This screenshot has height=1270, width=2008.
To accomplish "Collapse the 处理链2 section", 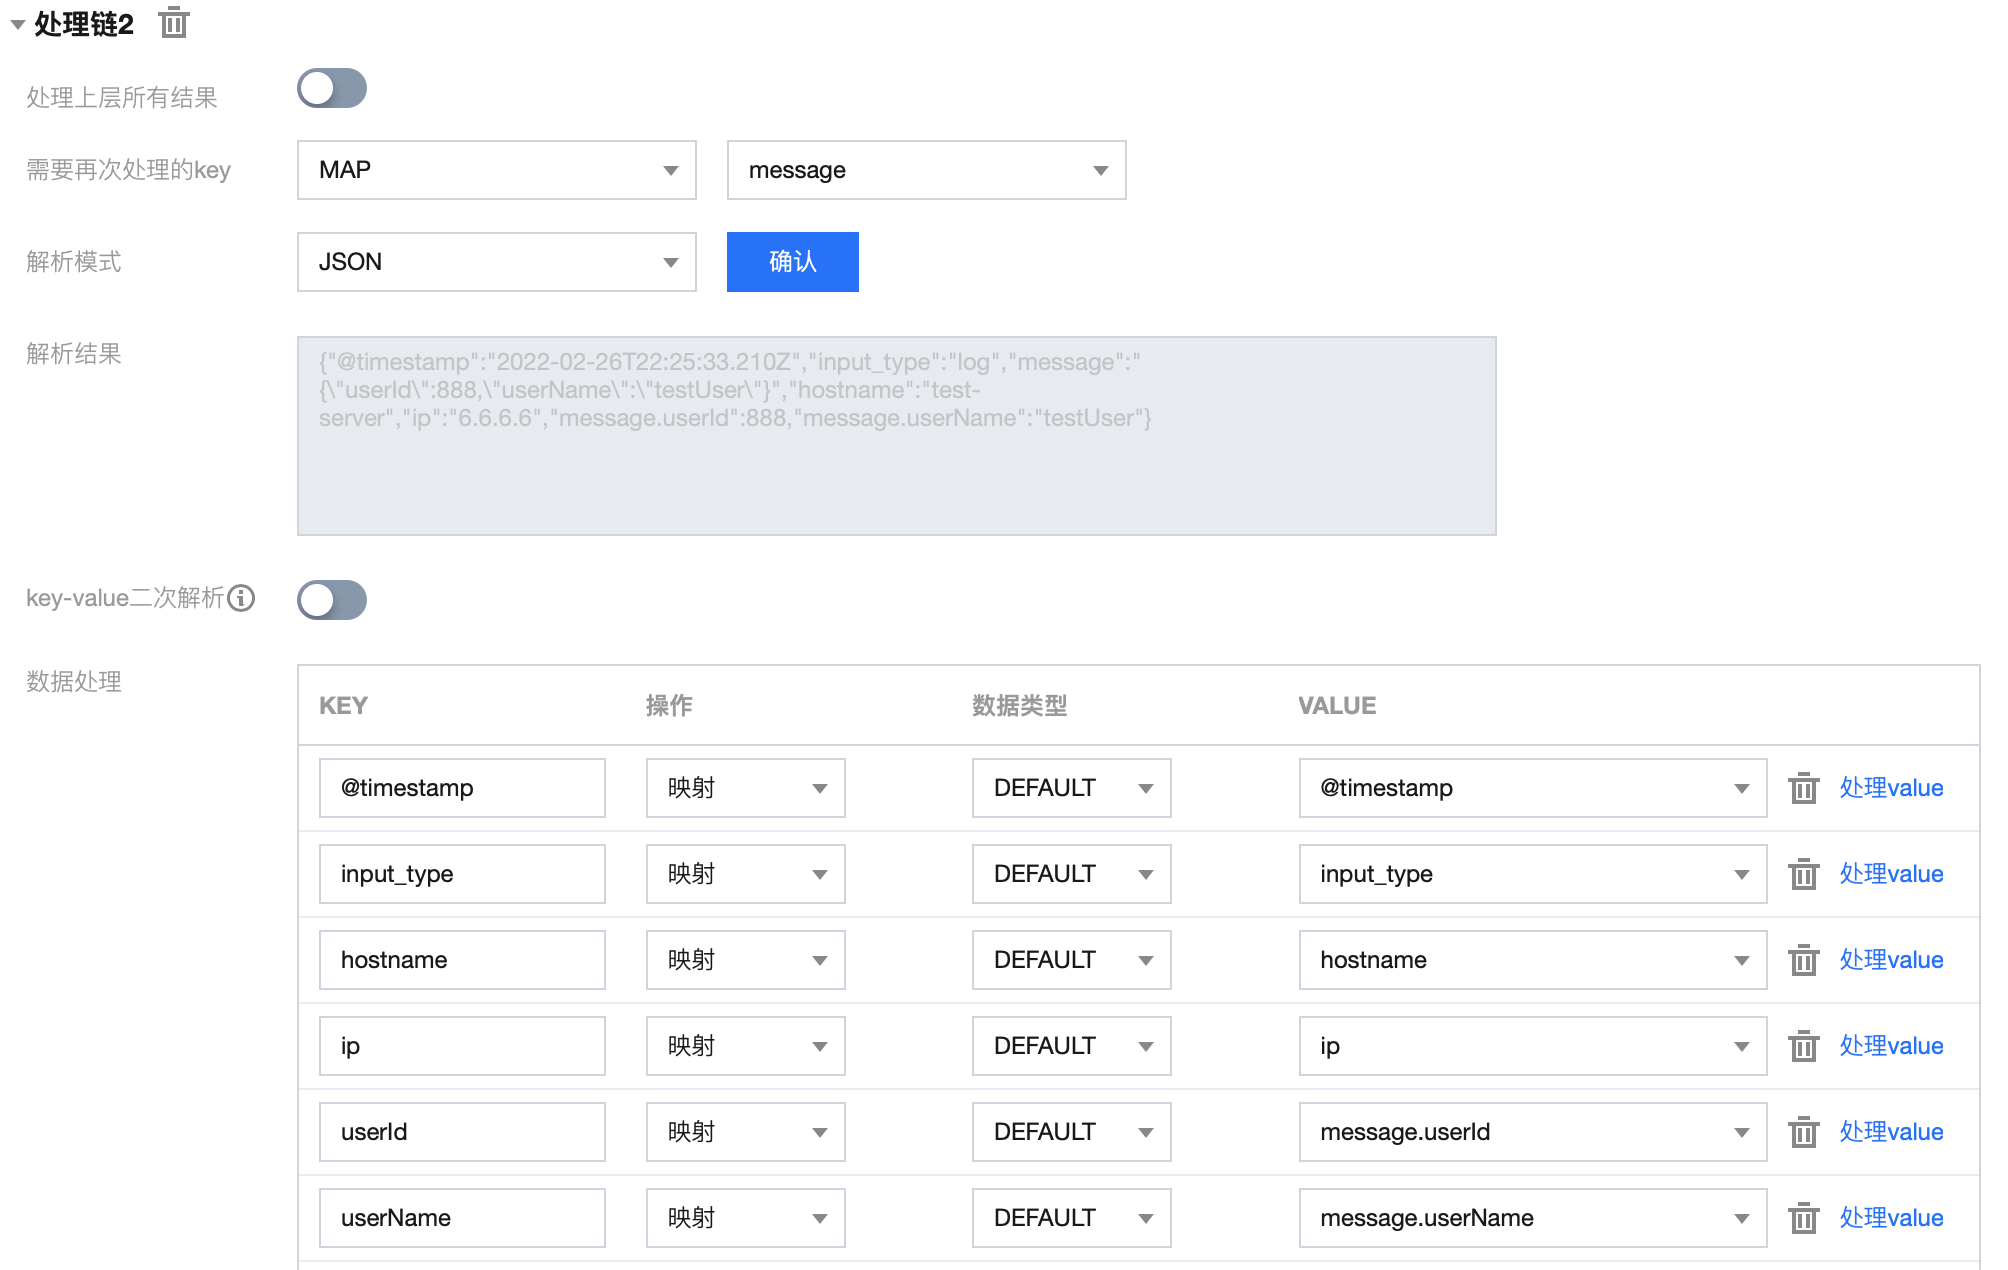I will click(17, 24).
